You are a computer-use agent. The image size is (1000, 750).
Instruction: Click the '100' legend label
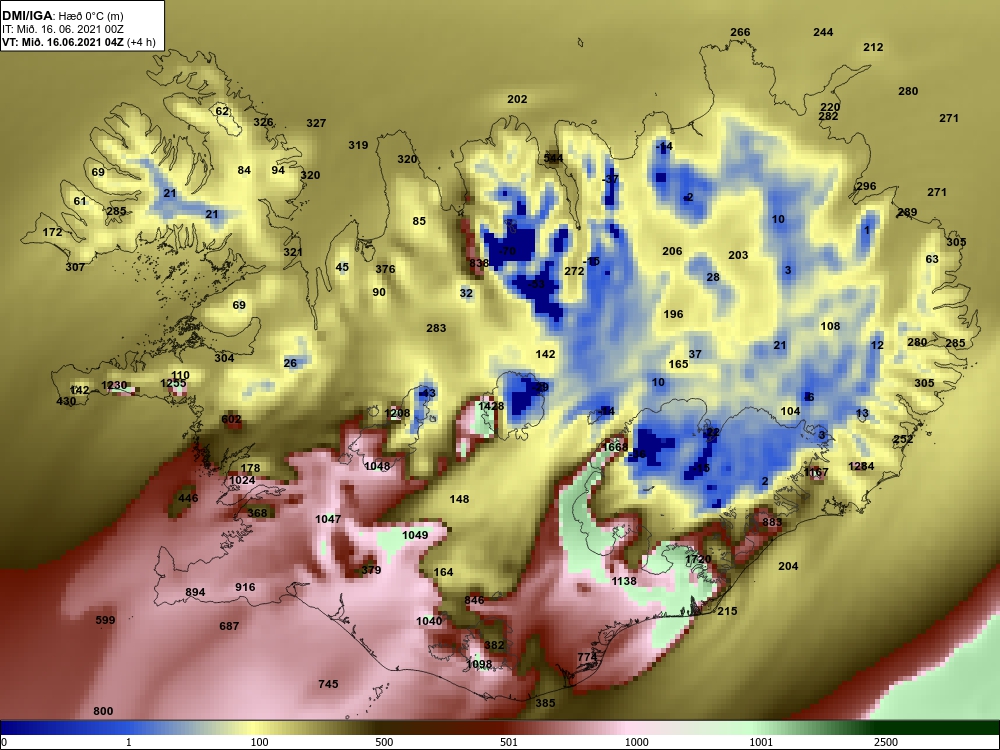click(x=259, y=742)
